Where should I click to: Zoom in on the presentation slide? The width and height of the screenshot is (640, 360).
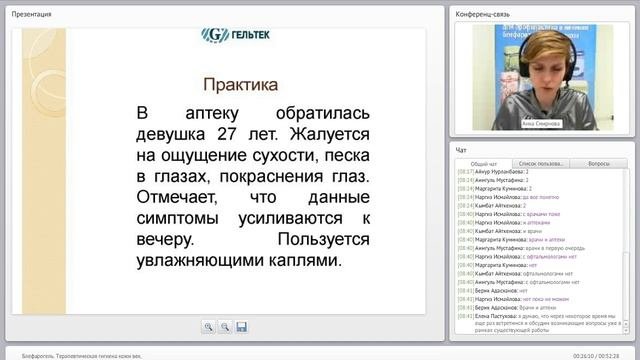click(209, 327)
